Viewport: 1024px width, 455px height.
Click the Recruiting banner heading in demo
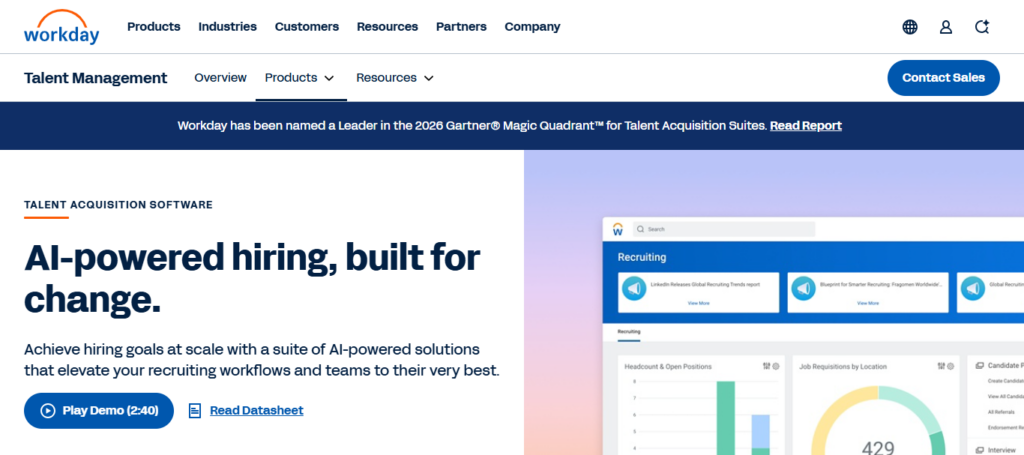coord(642,257)
